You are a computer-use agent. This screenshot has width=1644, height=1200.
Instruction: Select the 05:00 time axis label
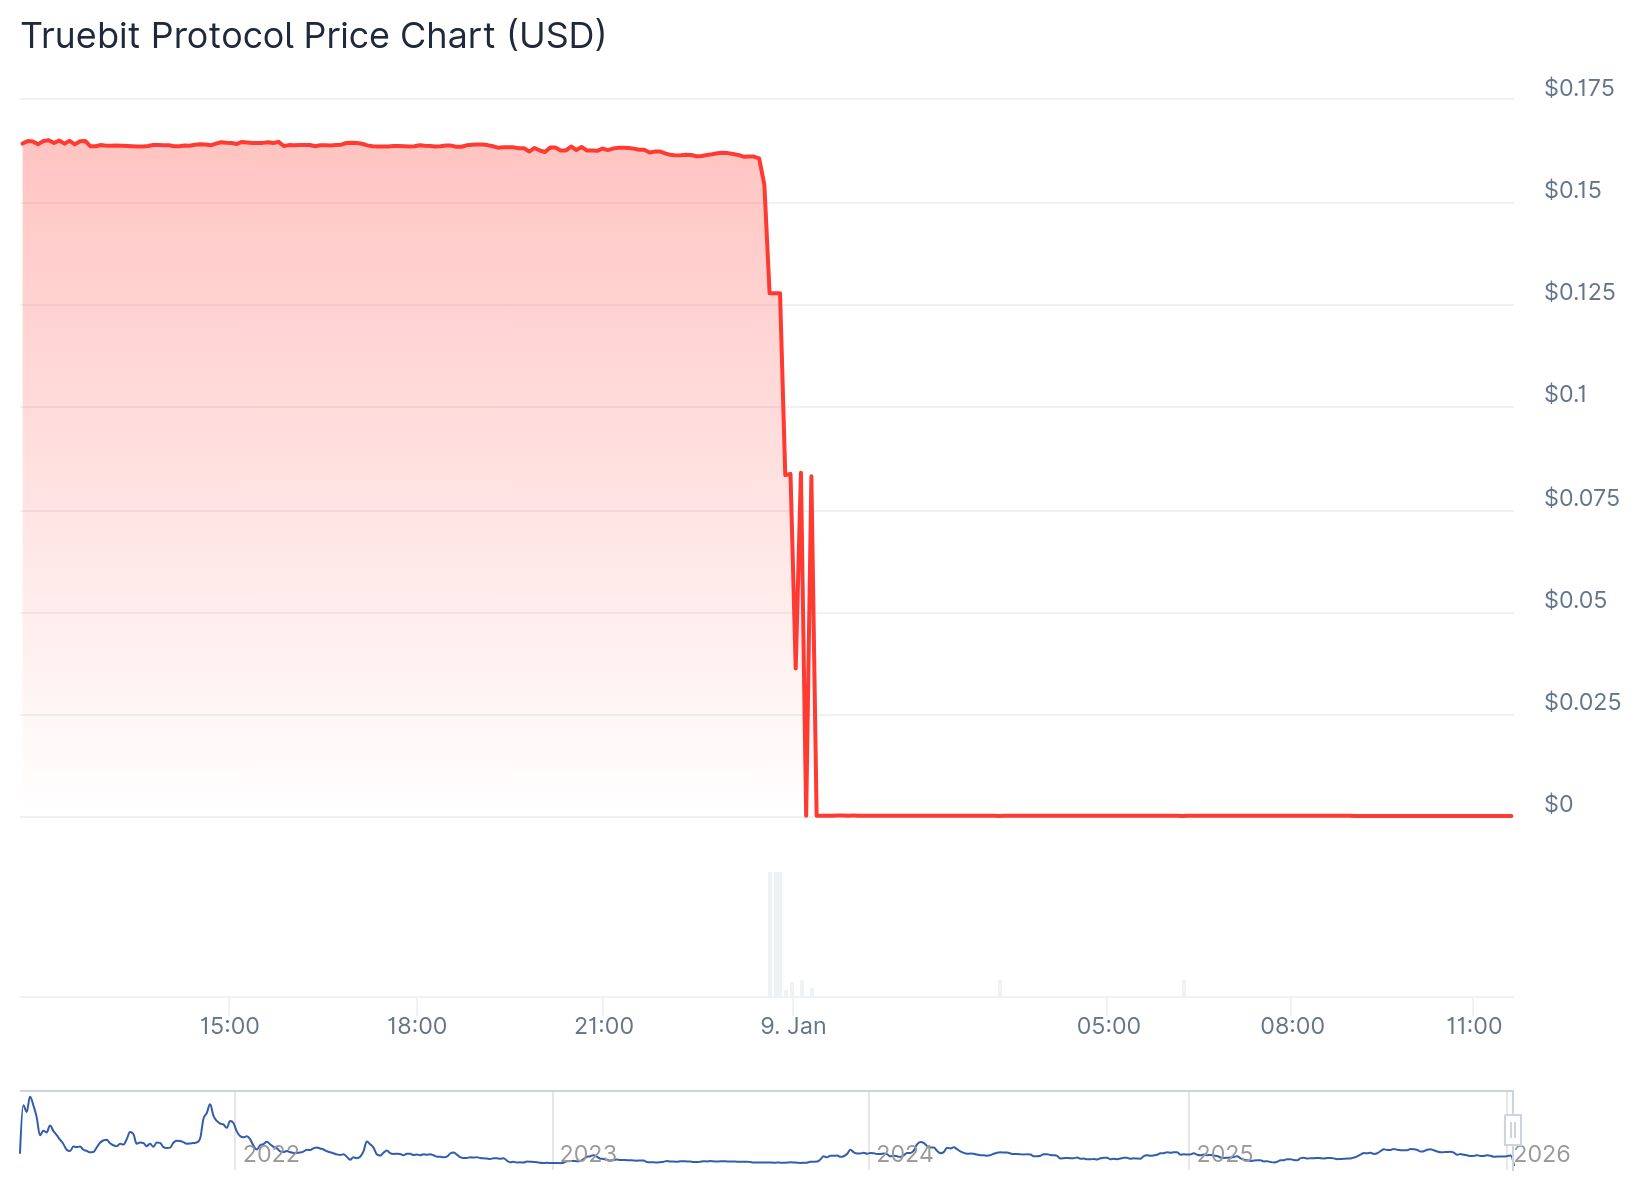click(x=1108, y=1026)
